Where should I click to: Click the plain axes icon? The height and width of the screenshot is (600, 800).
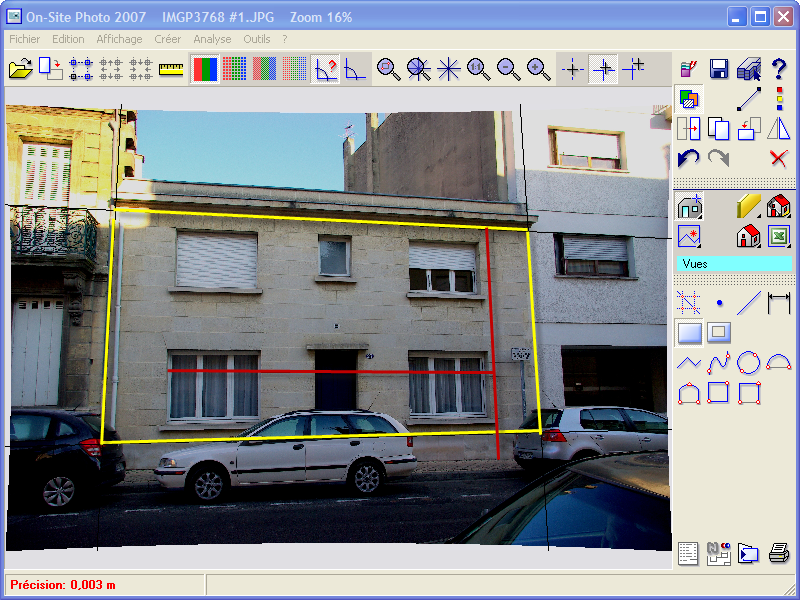click(x=355, y=69)
